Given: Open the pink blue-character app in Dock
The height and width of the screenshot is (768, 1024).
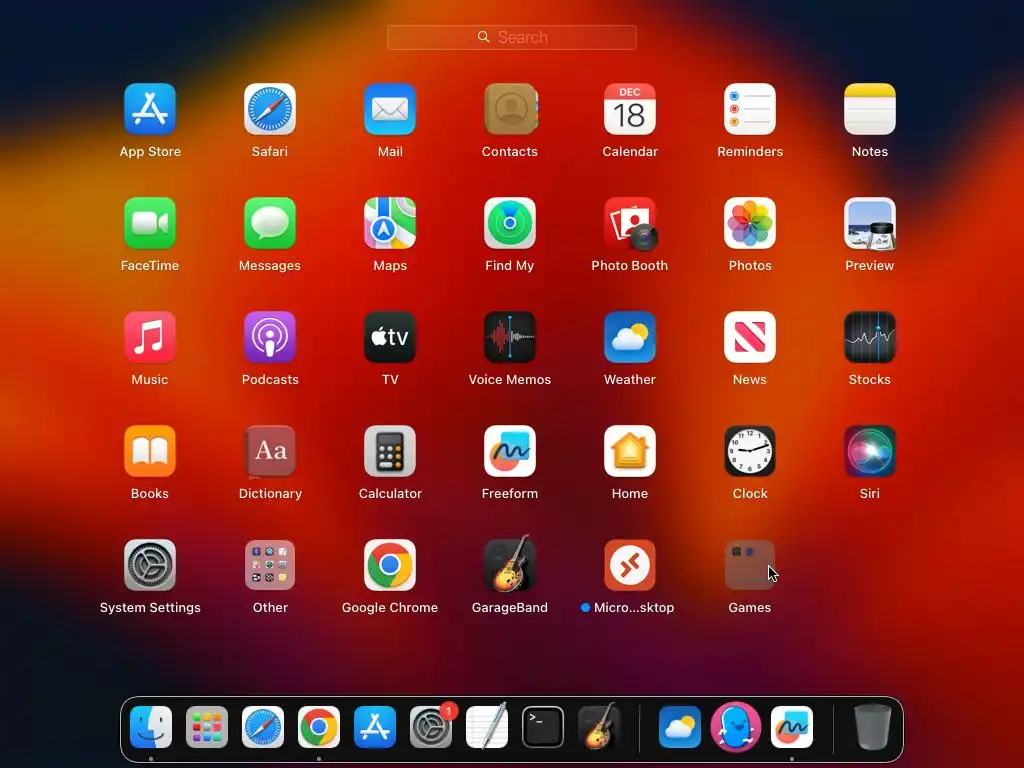Looking at the screenshot, I should [x=736, y=727].
